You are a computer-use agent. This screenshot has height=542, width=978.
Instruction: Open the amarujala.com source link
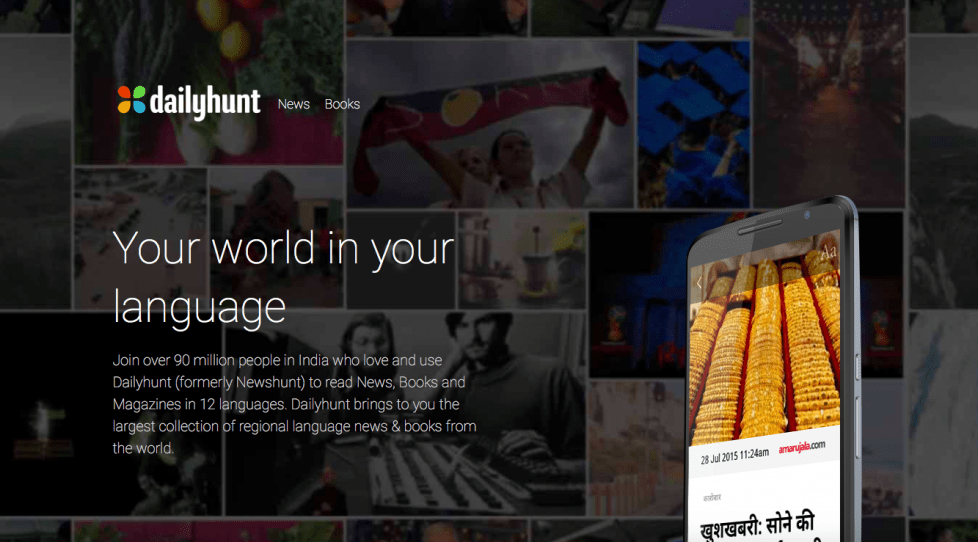coord(802,446)
